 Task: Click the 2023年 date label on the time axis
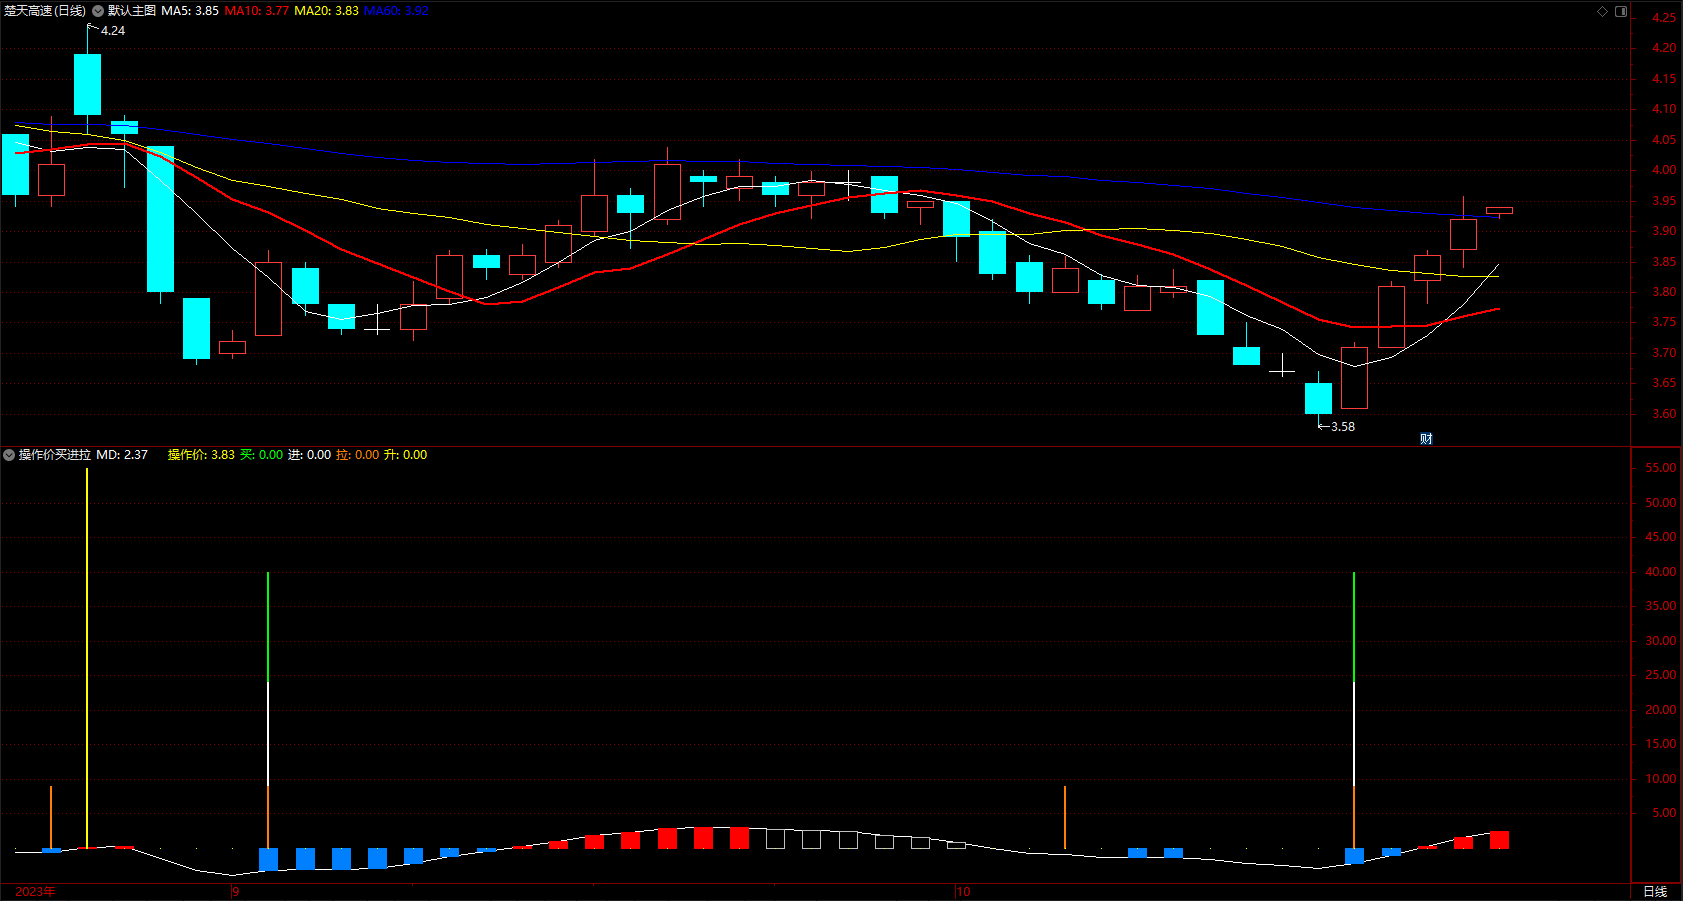[x=35, y=891]
